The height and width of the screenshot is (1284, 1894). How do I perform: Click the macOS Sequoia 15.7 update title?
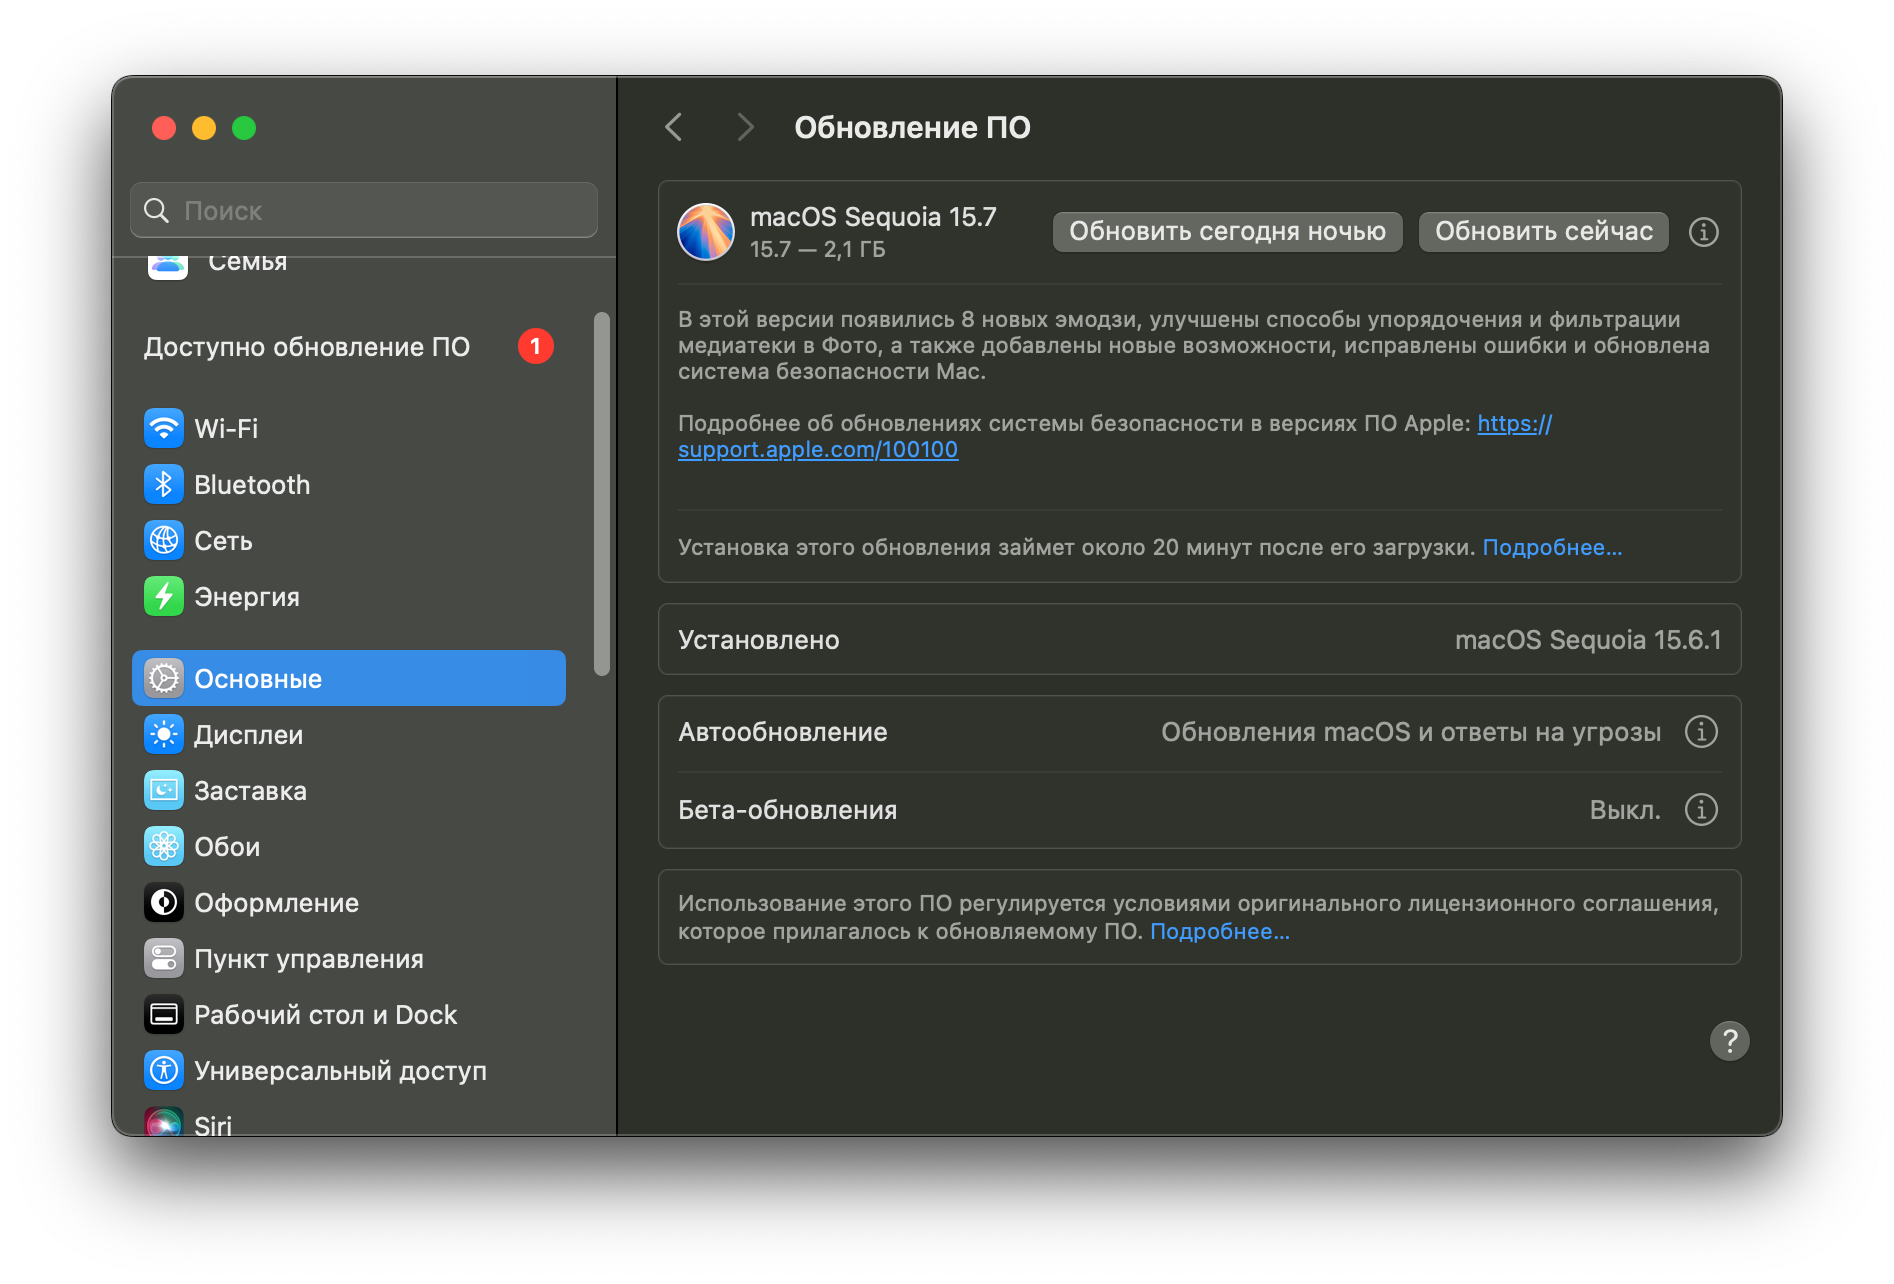pos(873,217)
